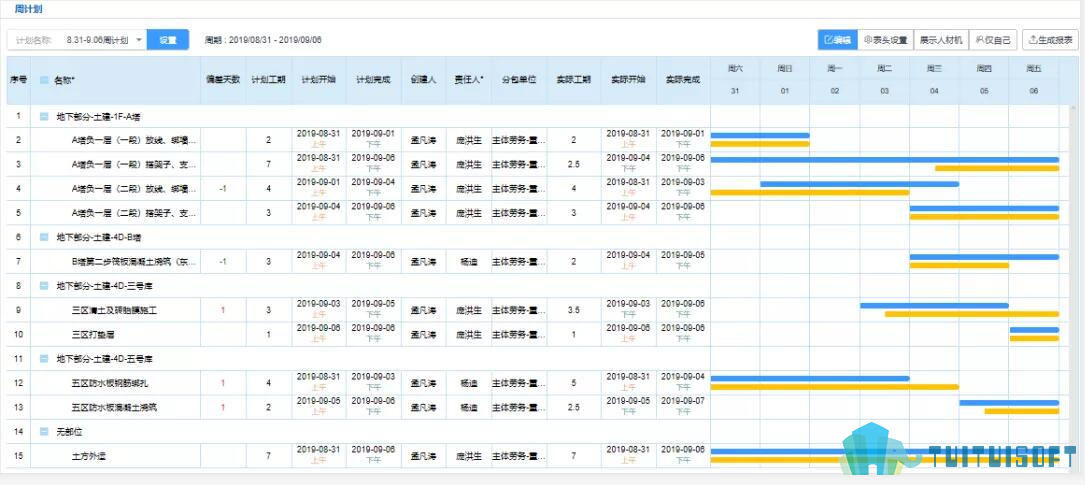
Task: Collapse the 地下部分-土建-1F-A塔 group
Action: 44,117
